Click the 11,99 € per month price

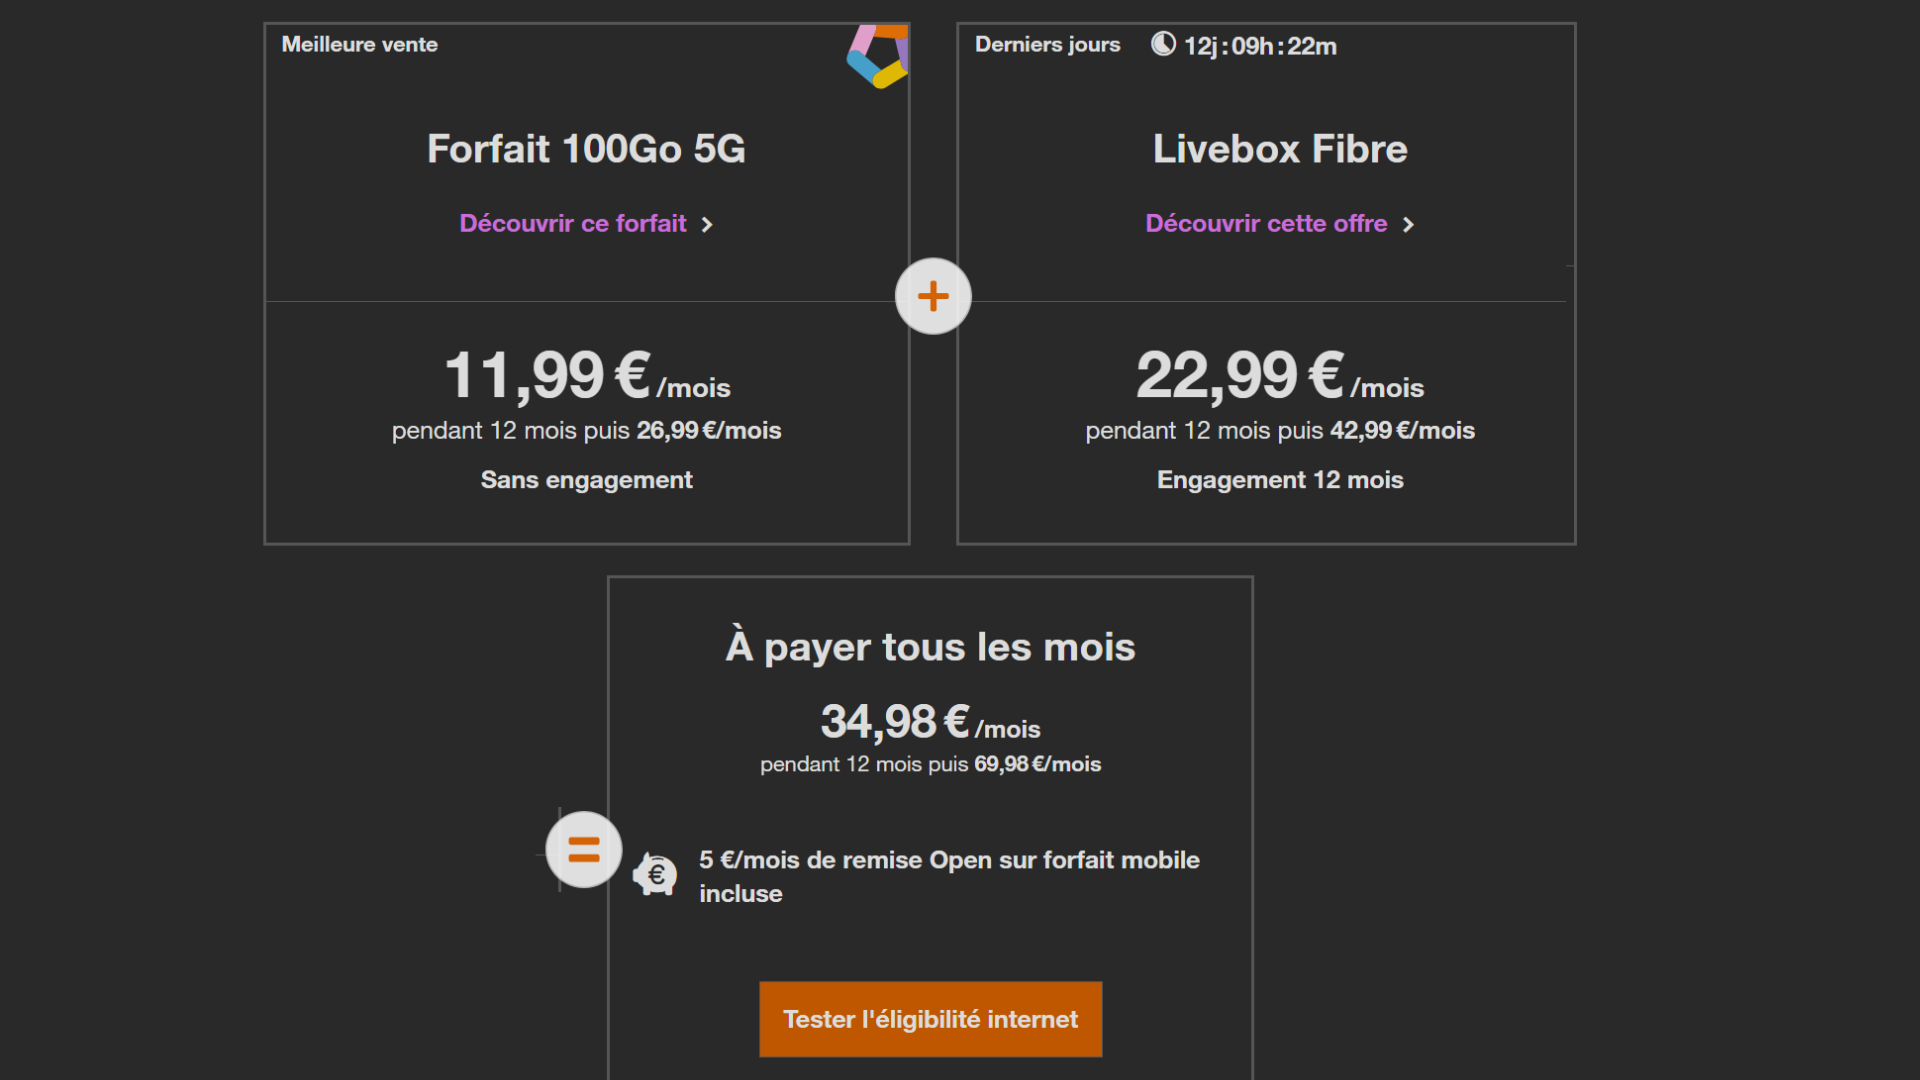pyautogui.click(x=587, y=376)
